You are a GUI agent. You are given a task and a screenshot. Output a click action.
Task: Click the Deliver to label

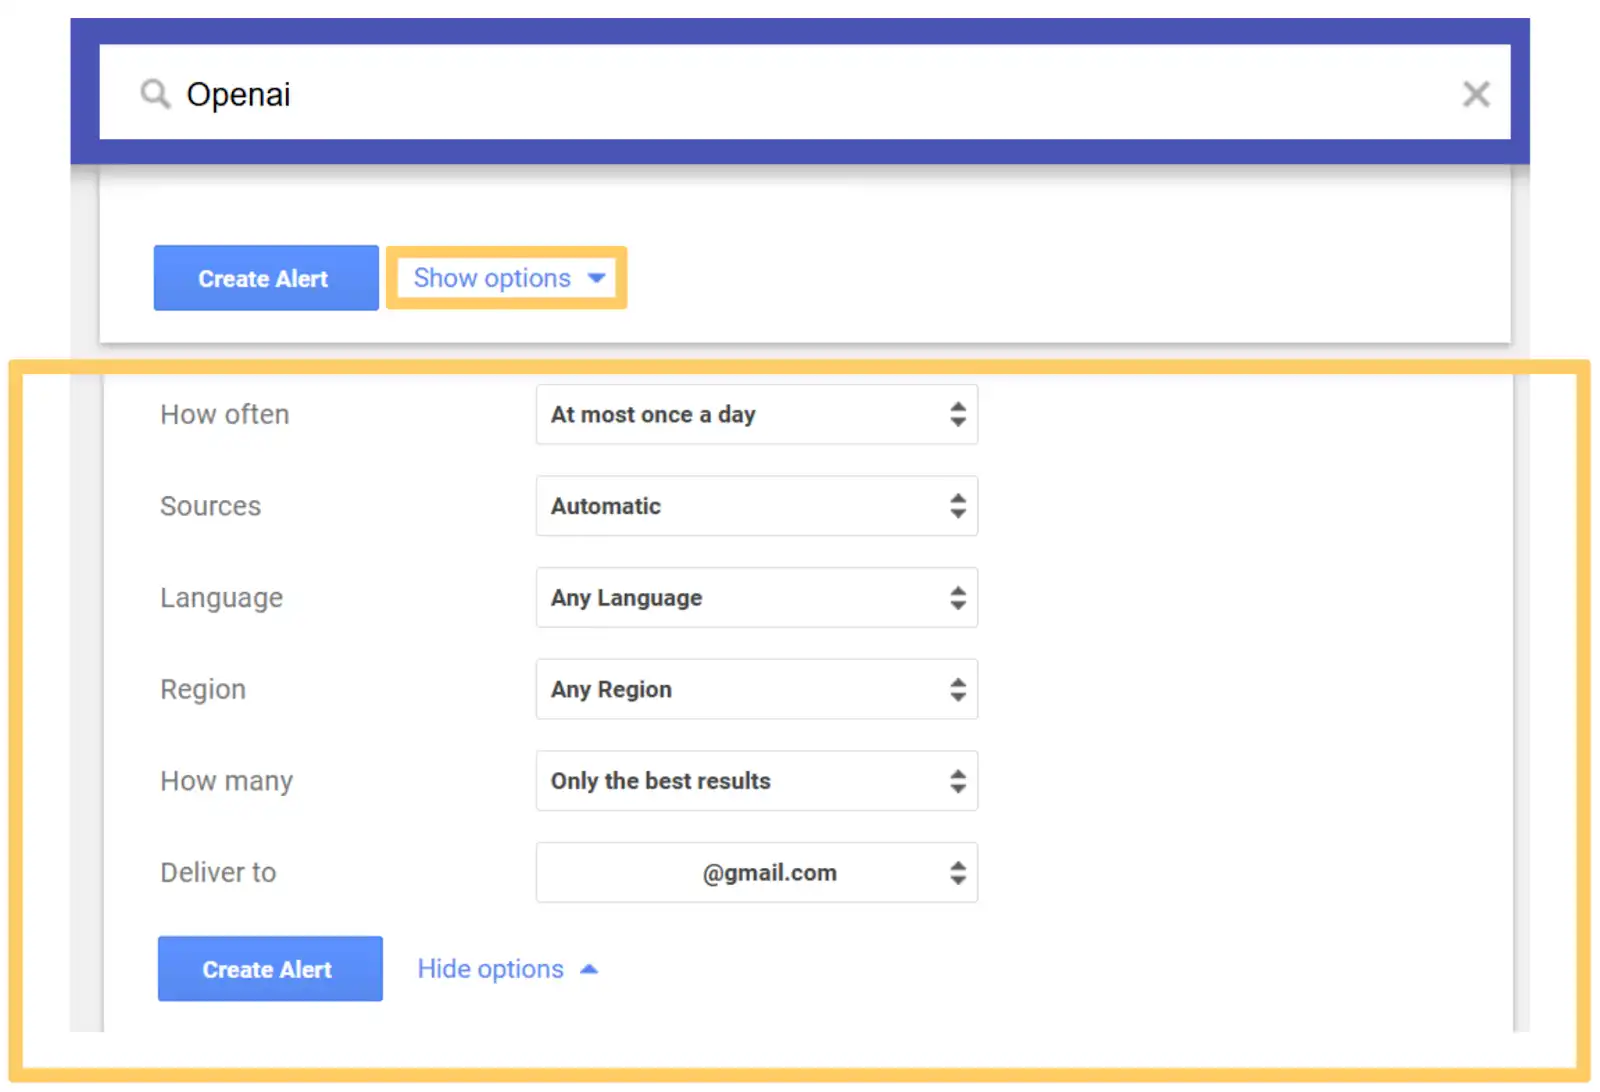coord(218,872)
